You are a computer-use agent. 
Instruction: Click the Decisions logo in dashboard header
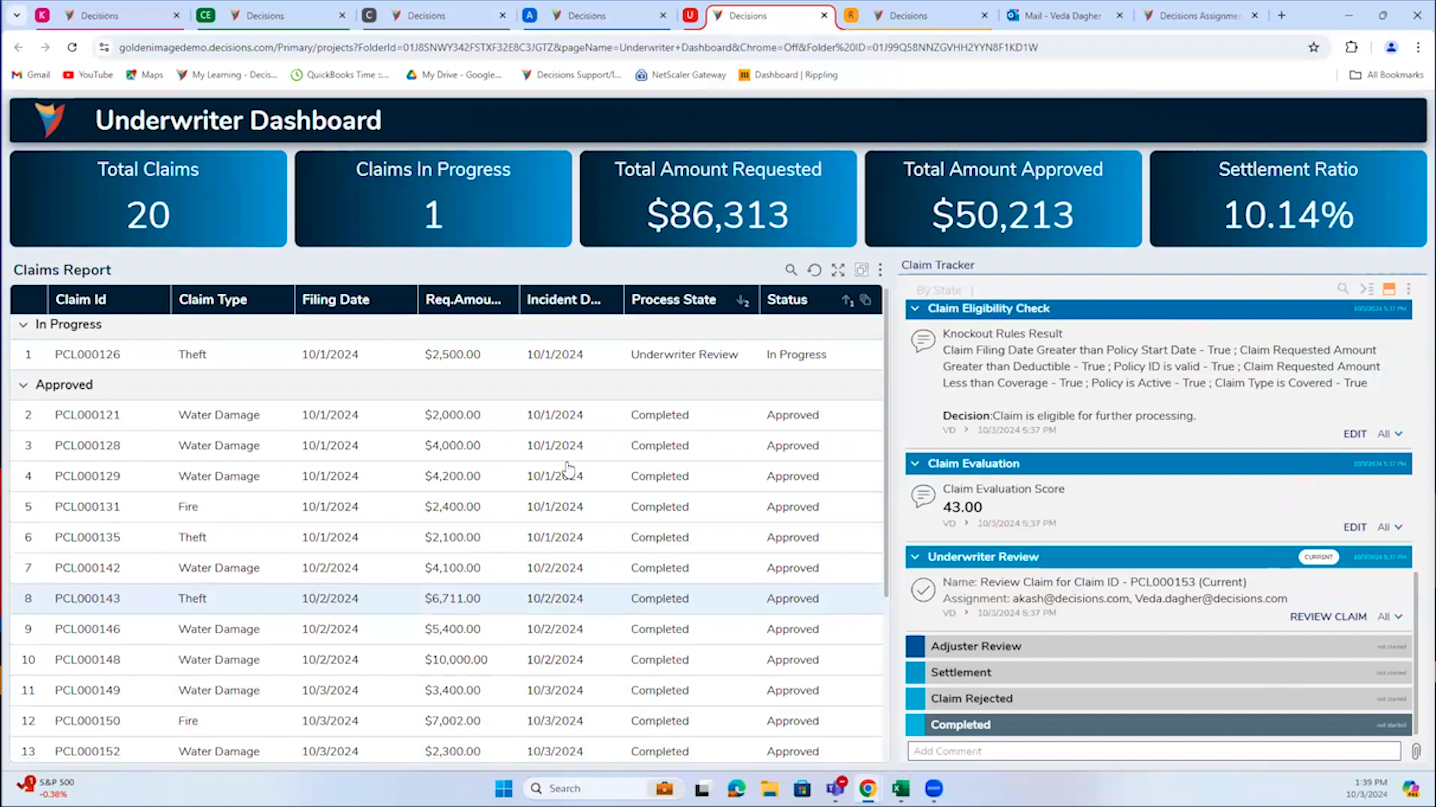point(50,120)
